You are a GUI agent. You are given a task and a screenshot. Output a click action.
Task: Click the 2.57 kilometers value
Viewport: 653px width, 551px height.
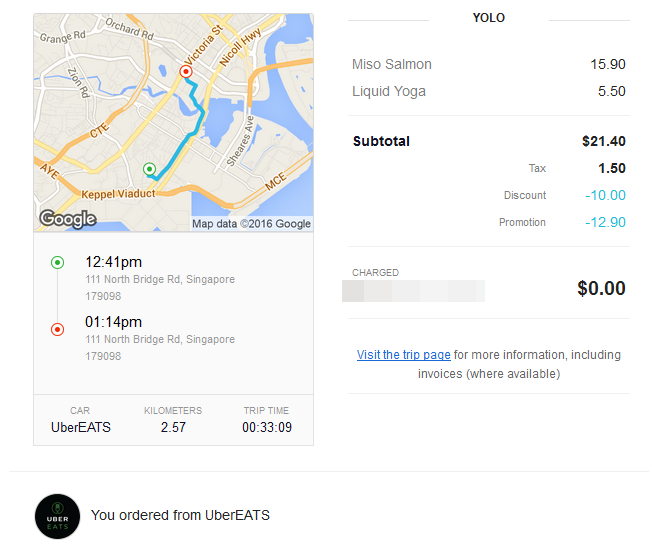[x=173, y=428]
